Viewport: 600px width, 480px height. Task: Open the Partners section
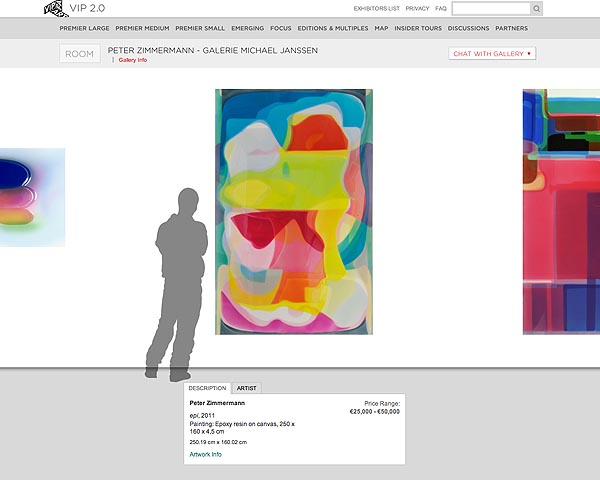[x=511, y=28]
